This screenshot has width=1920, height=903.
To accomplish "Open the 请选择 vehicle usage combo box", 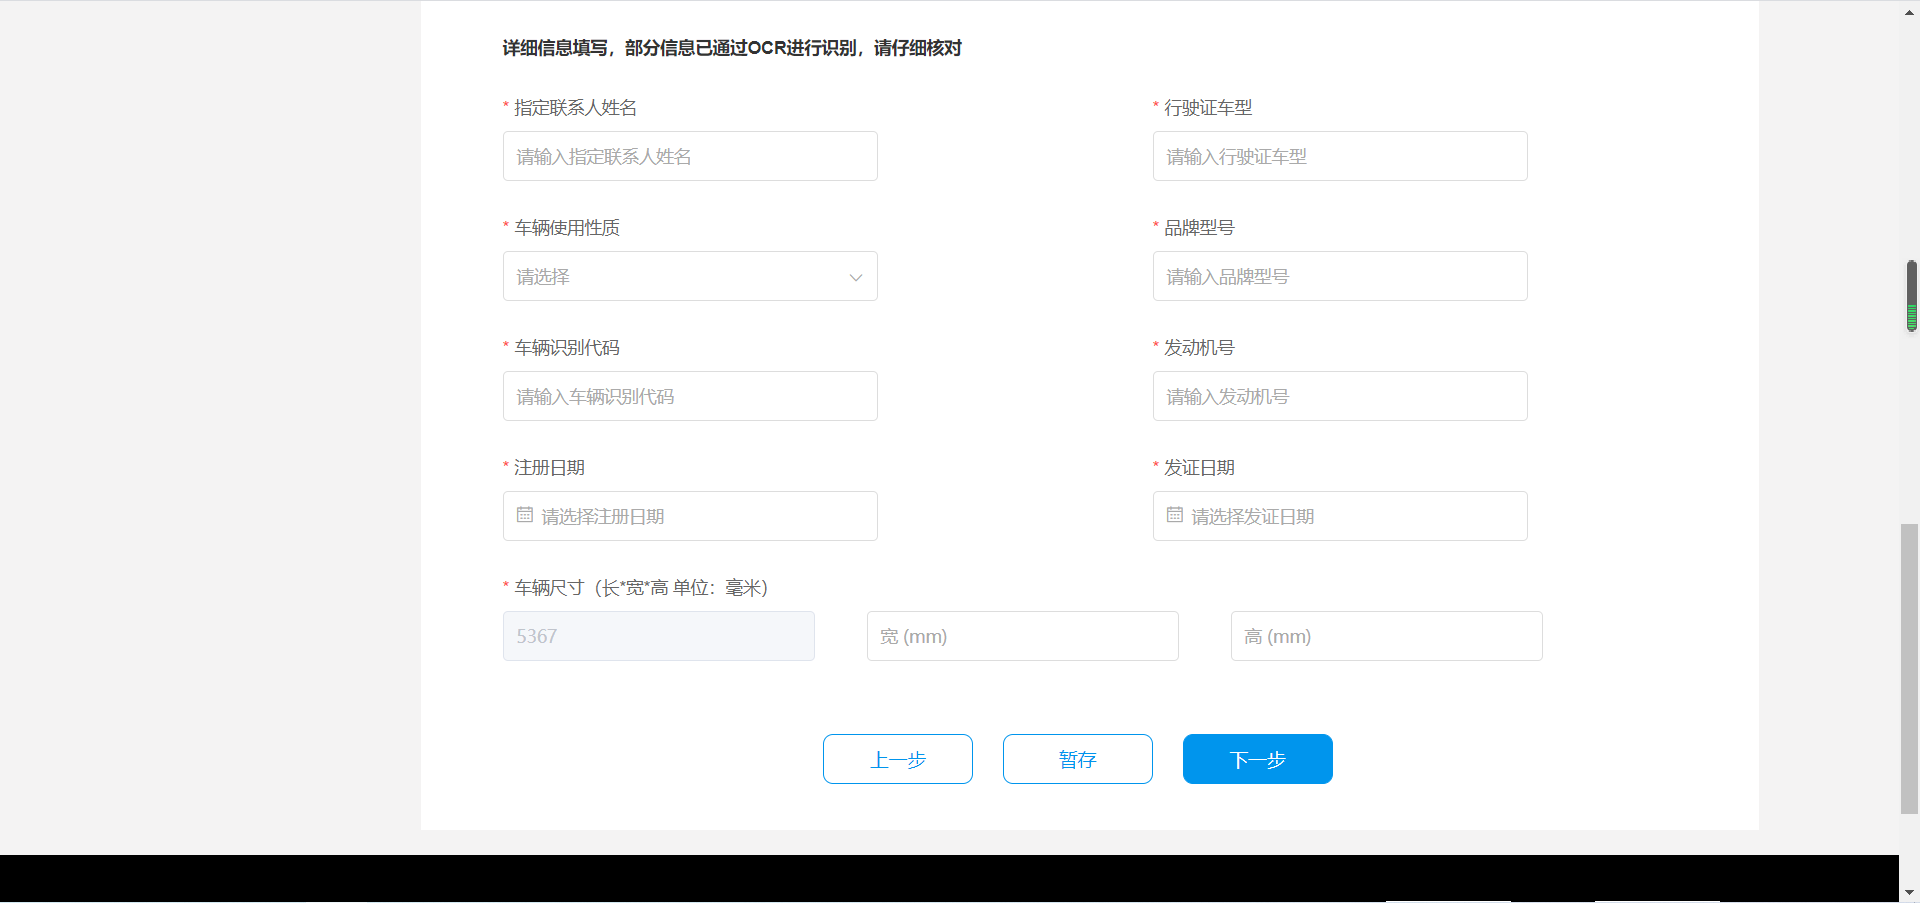I will (680, 277).
